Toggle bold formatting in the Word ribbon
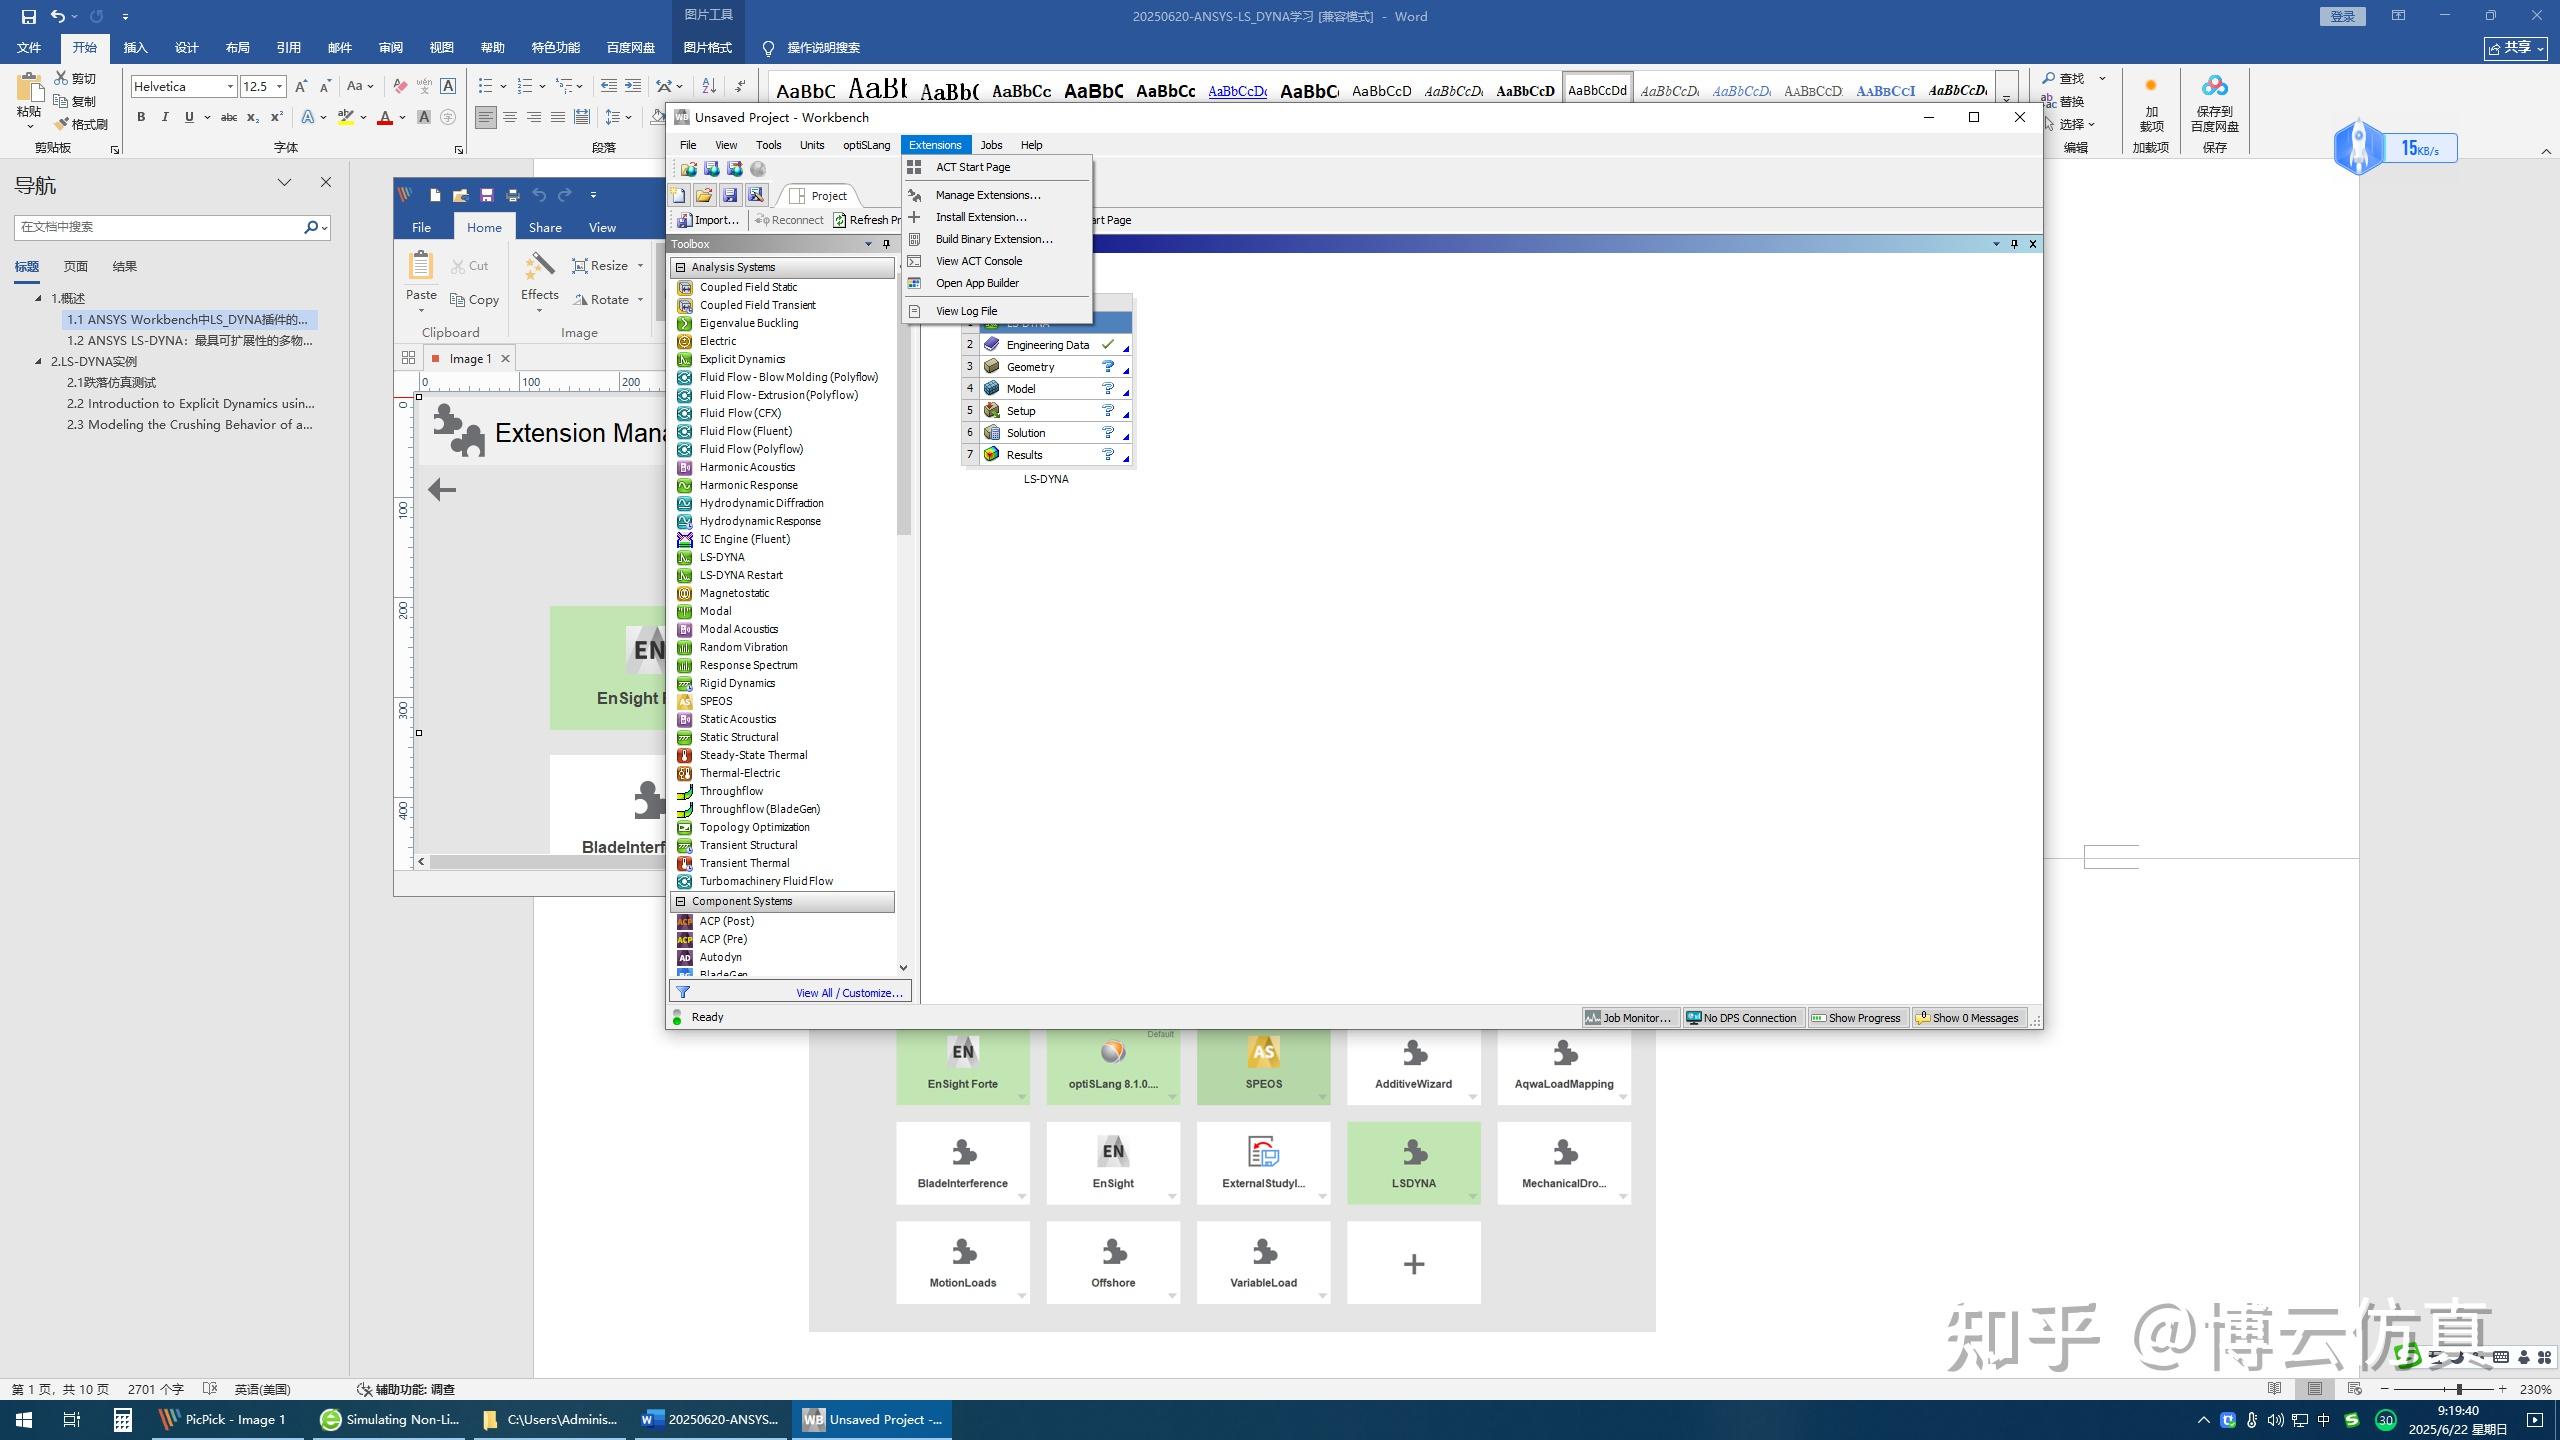The image size is (2560, 1440). (x=140, y=117)
